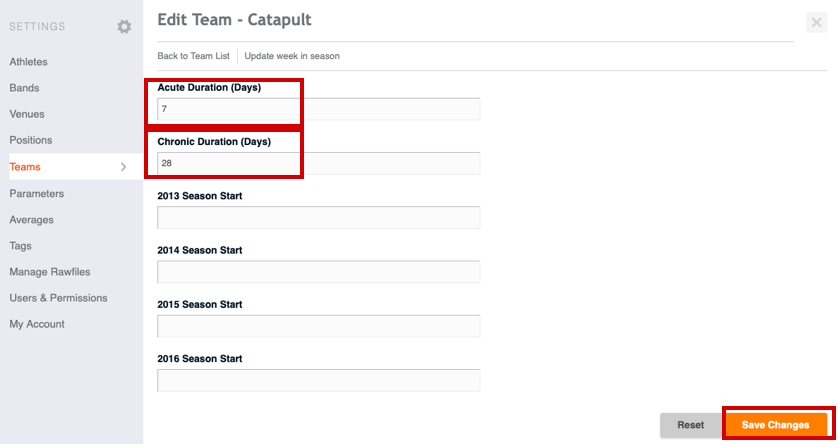Click the Save Changes button
Viewport: 839px width, 445px height.
point(775,425)
